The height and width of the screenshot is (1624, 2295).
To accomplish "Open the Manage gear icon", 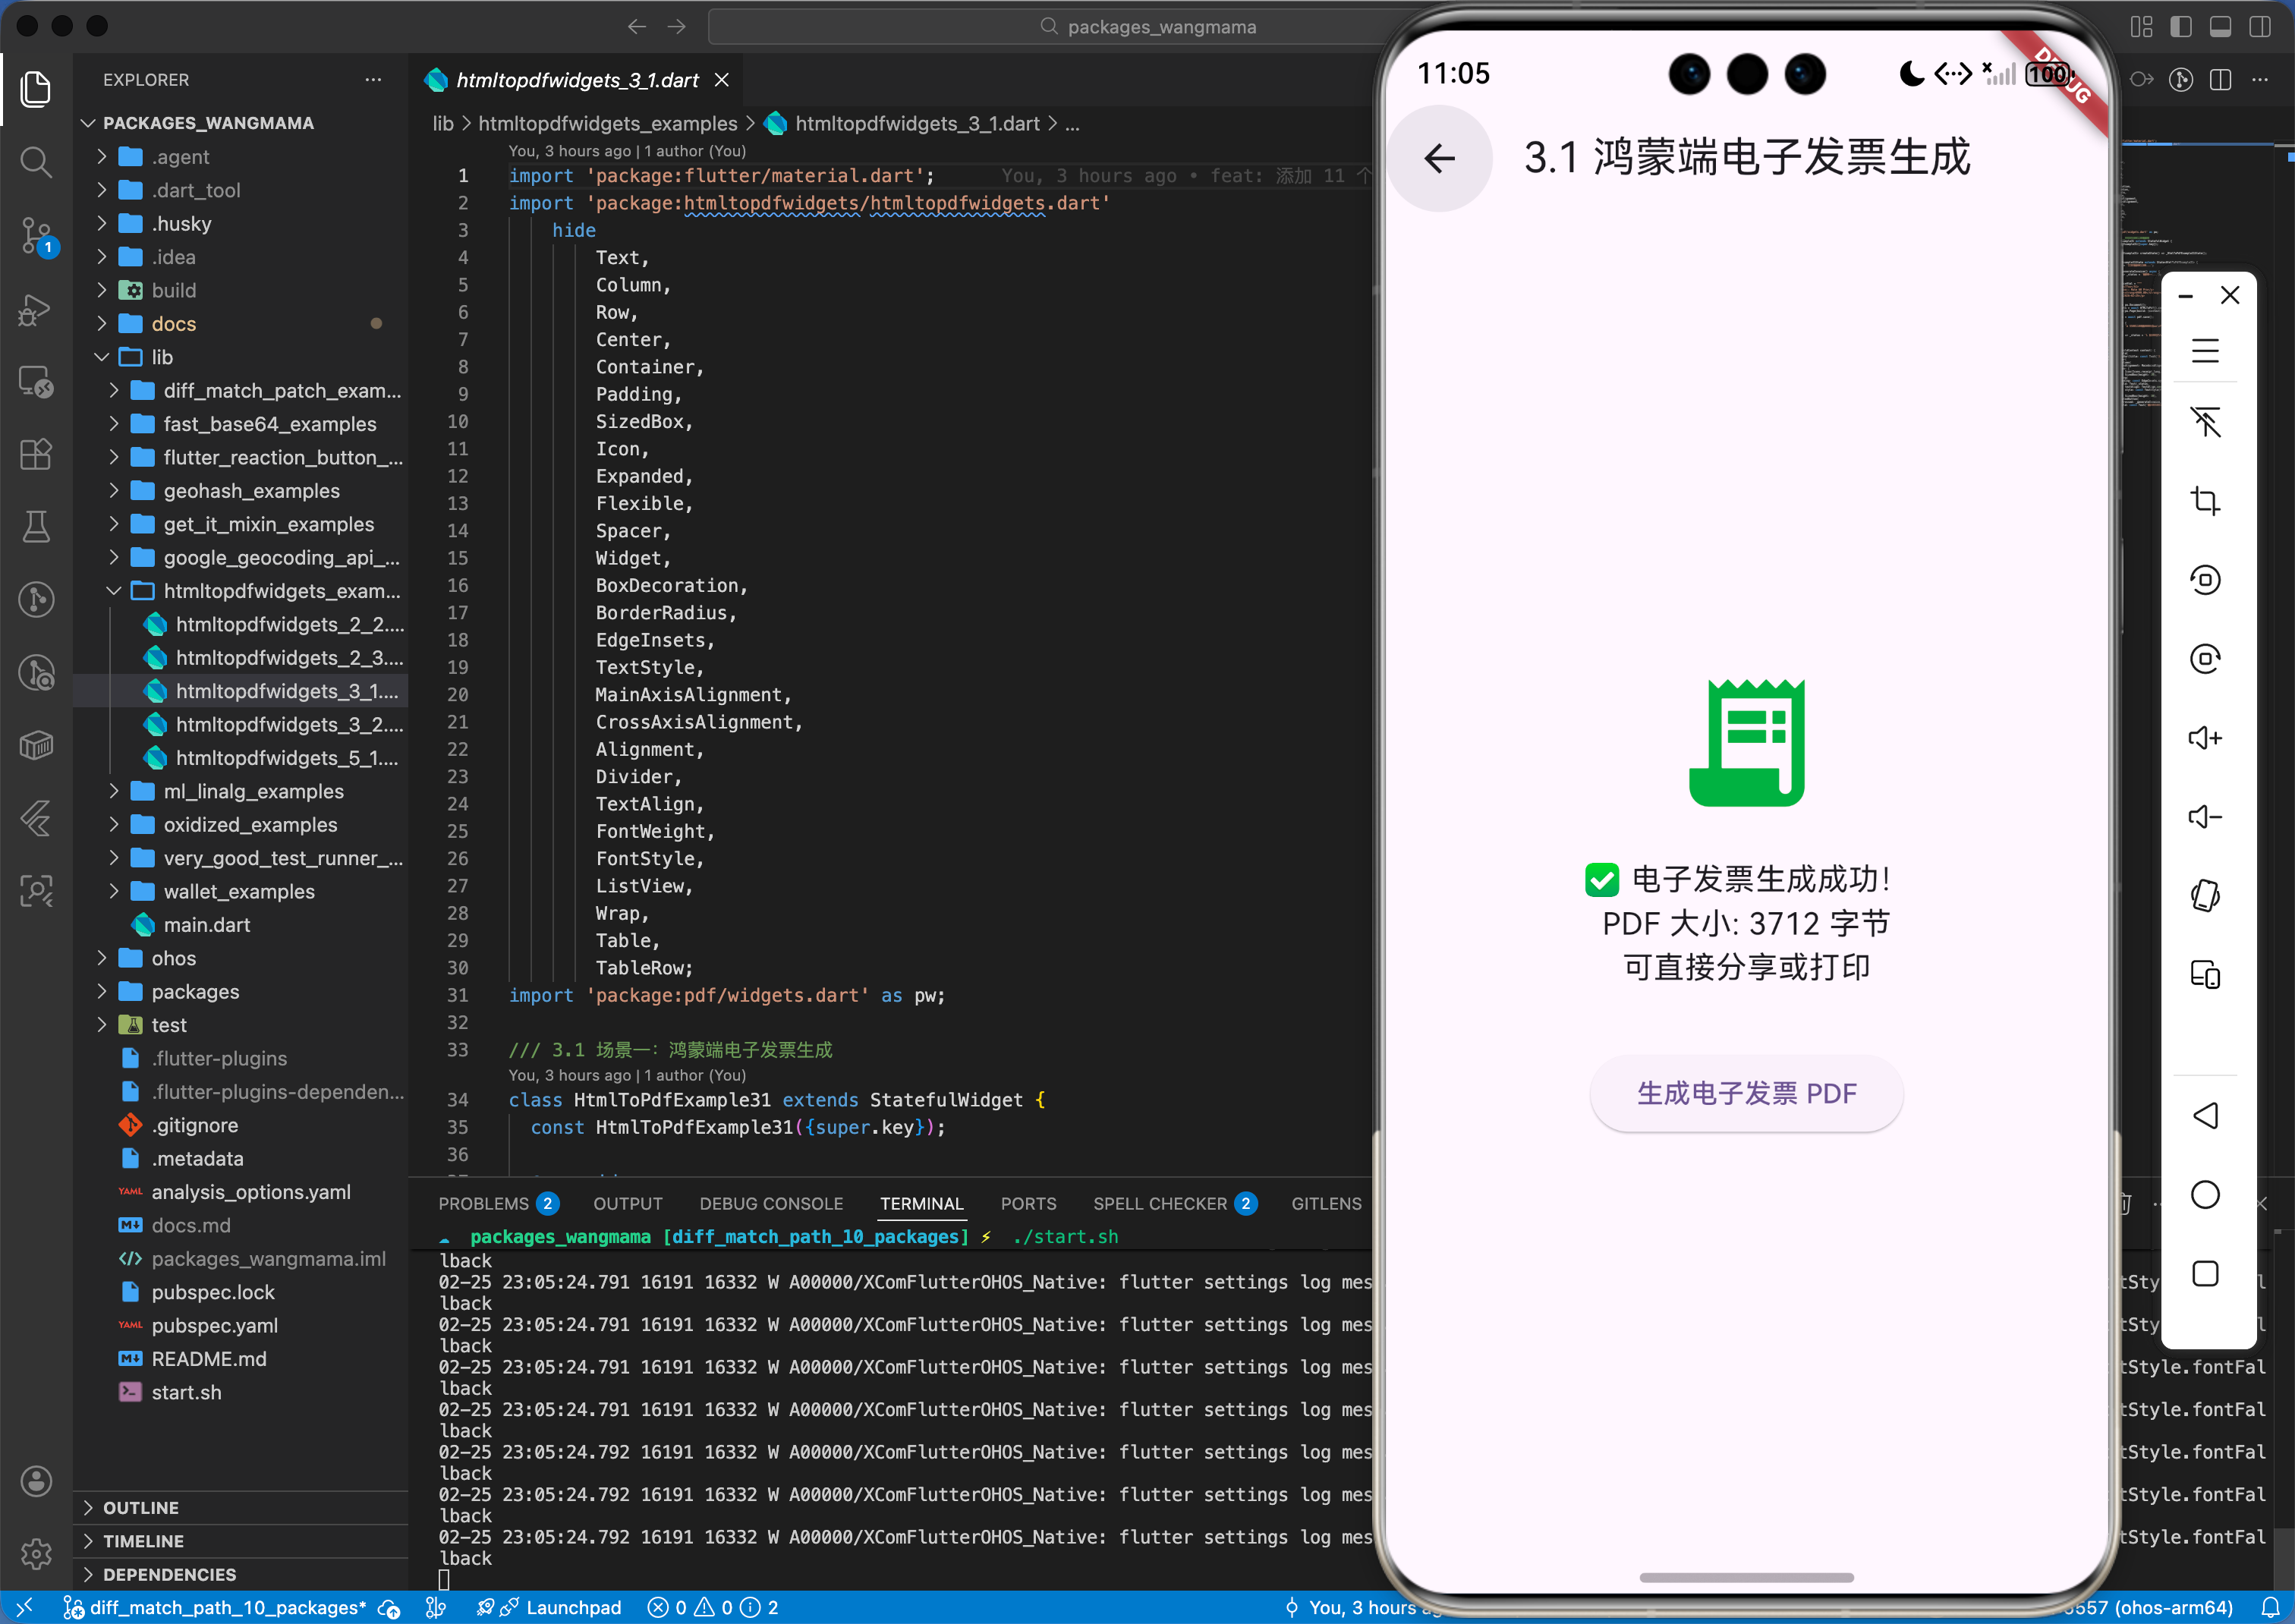I will (x=36, y=1553).
